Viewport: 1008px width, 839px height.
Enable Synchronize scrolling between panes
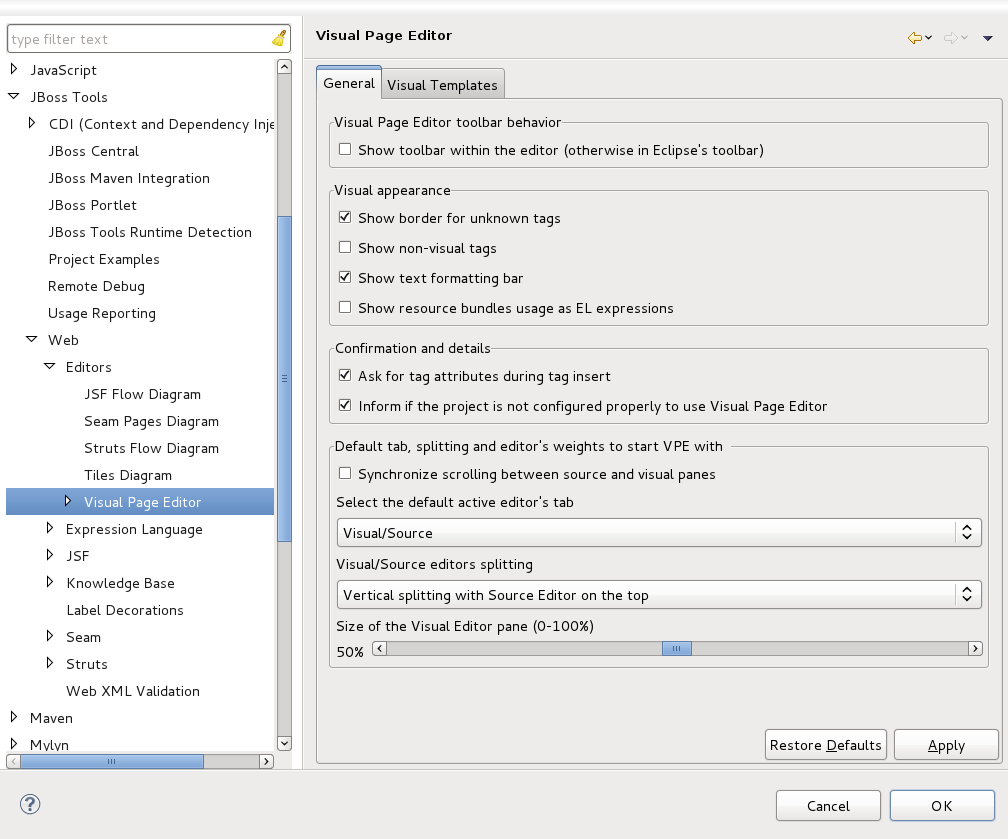[x=345, y=473]
